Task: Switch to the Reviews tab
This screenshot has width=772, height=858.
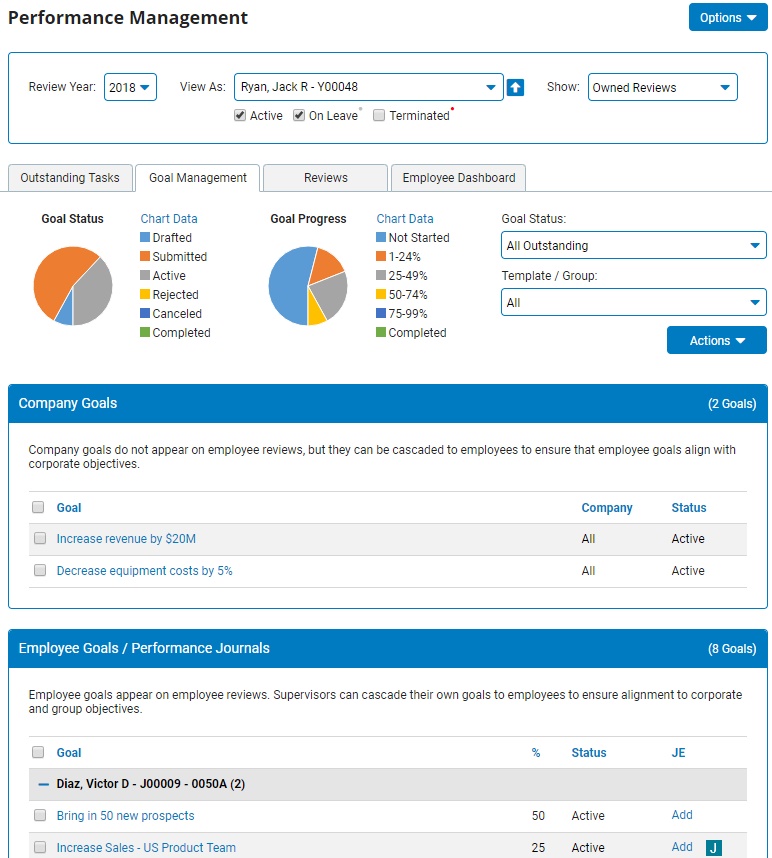Action: click(x=326, y=178)
